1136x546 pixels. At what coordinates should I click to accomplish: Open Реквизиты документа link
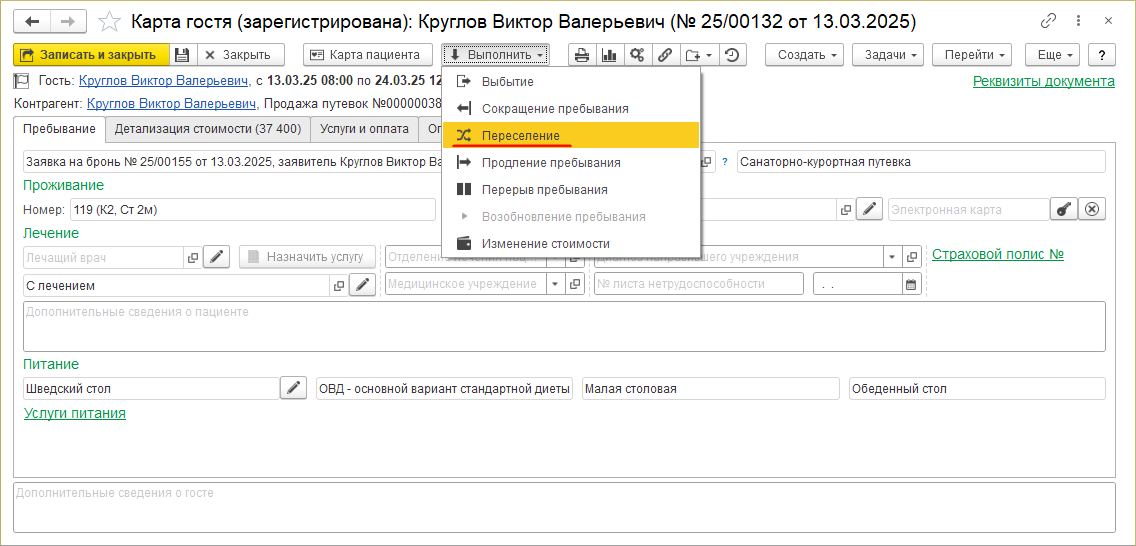pos(1043,81)
